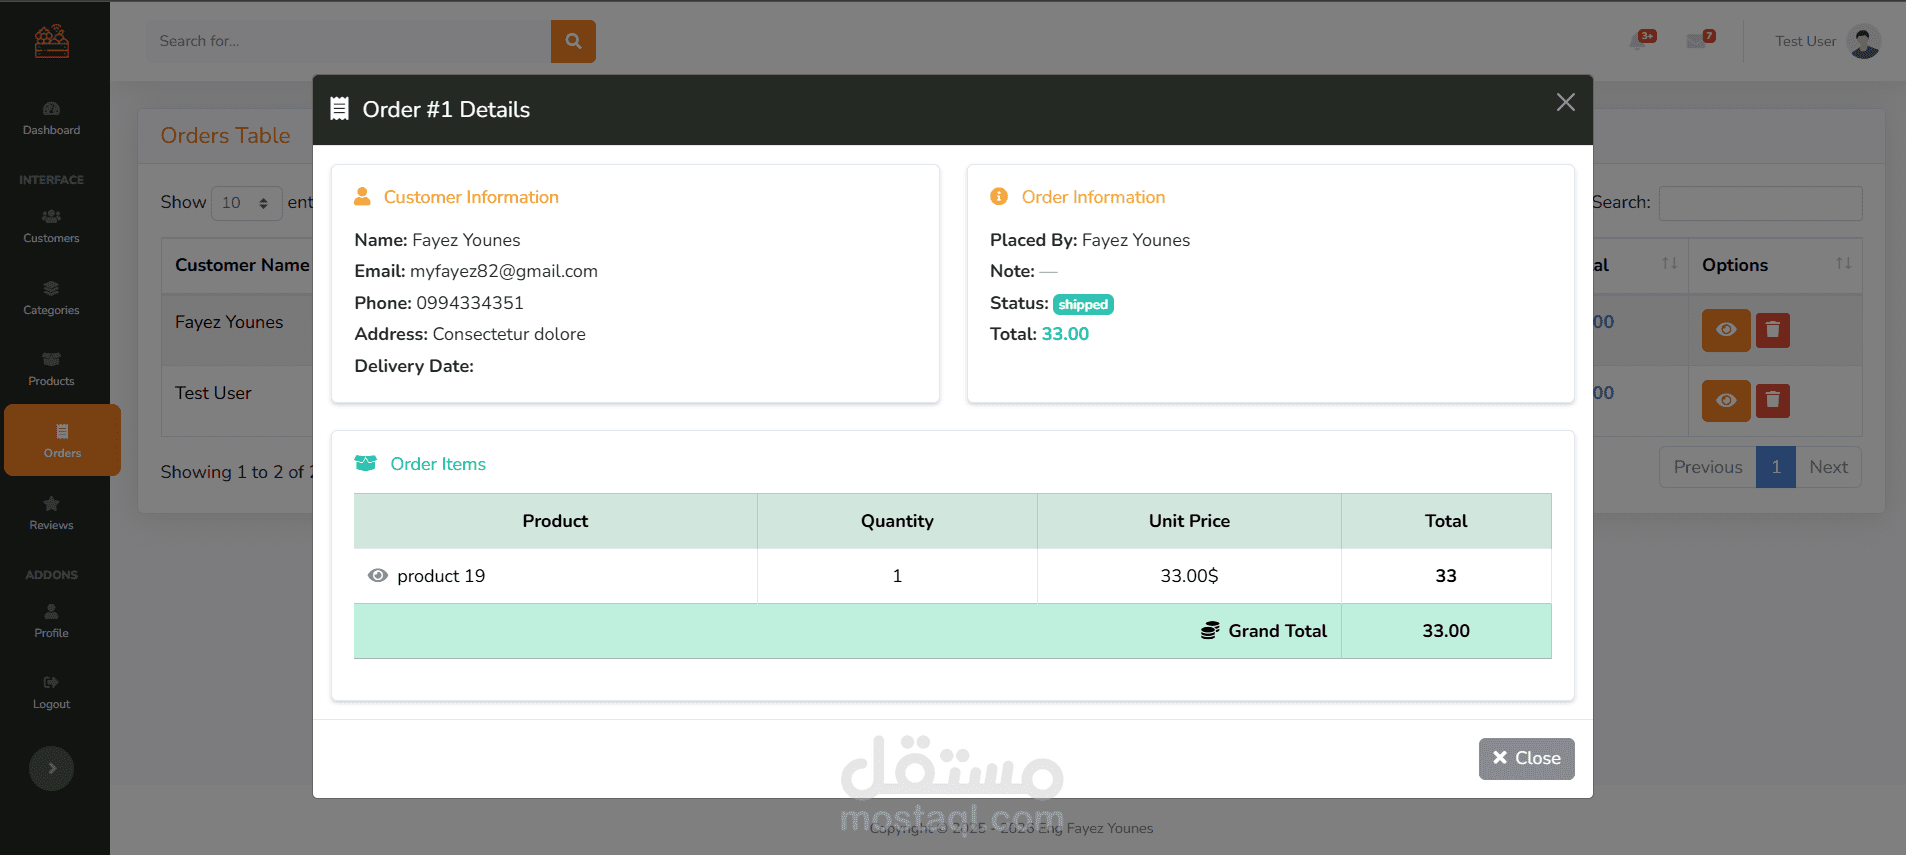Click the Test User table row name
Image resolution: width=1906 pixels, height=855 pixels.
[213, 393]
